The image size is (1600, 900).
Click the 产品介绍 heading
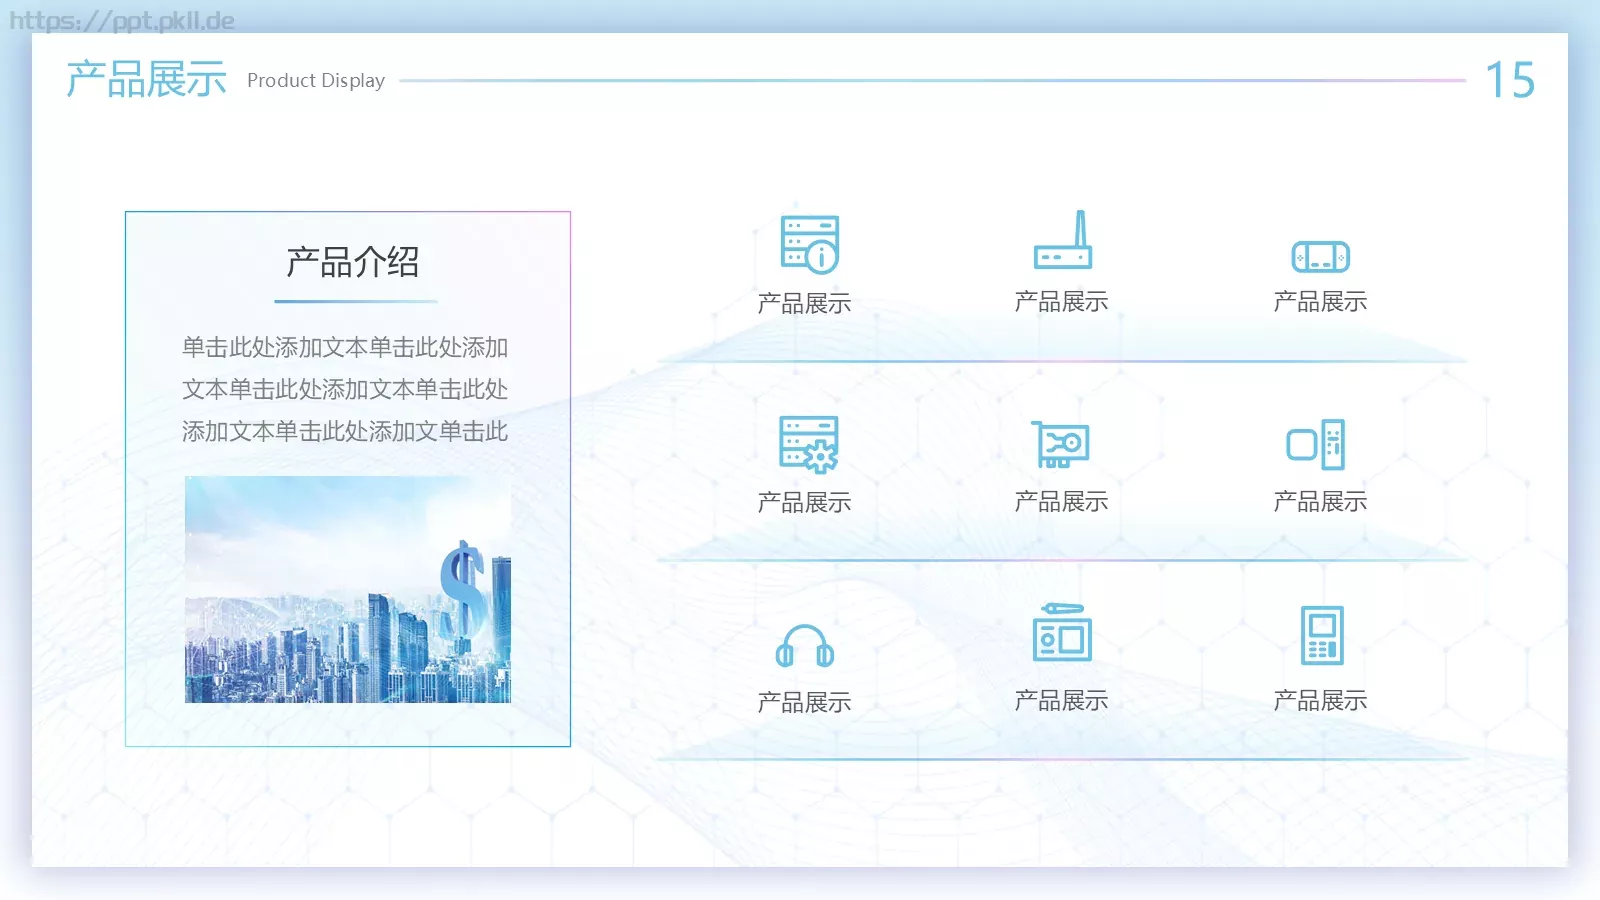tap(353, 262)
